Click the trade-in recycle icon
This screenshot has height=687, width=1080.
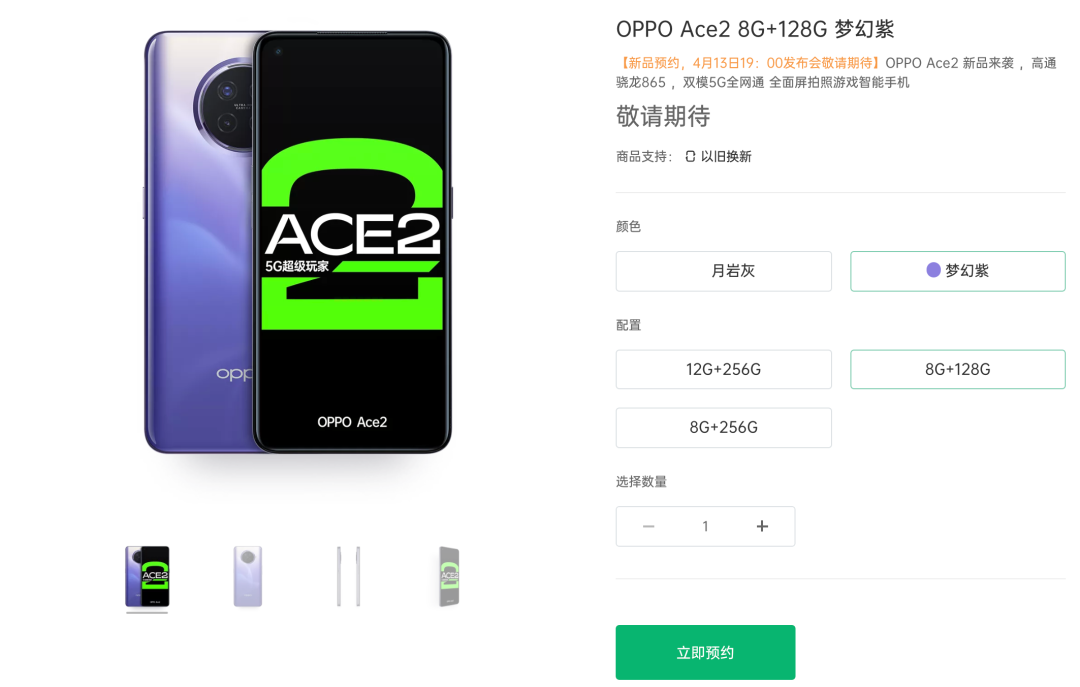(689, 156)
